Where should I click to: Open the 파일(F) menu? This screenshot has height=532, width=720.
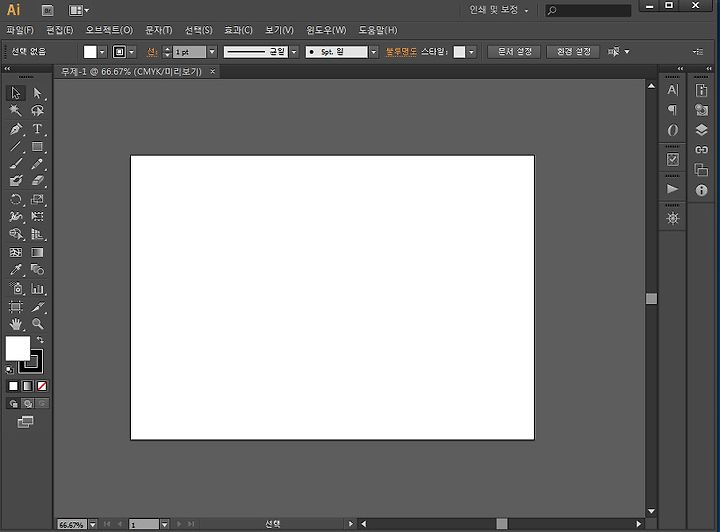pyautogui.click(x=20, y=30)
